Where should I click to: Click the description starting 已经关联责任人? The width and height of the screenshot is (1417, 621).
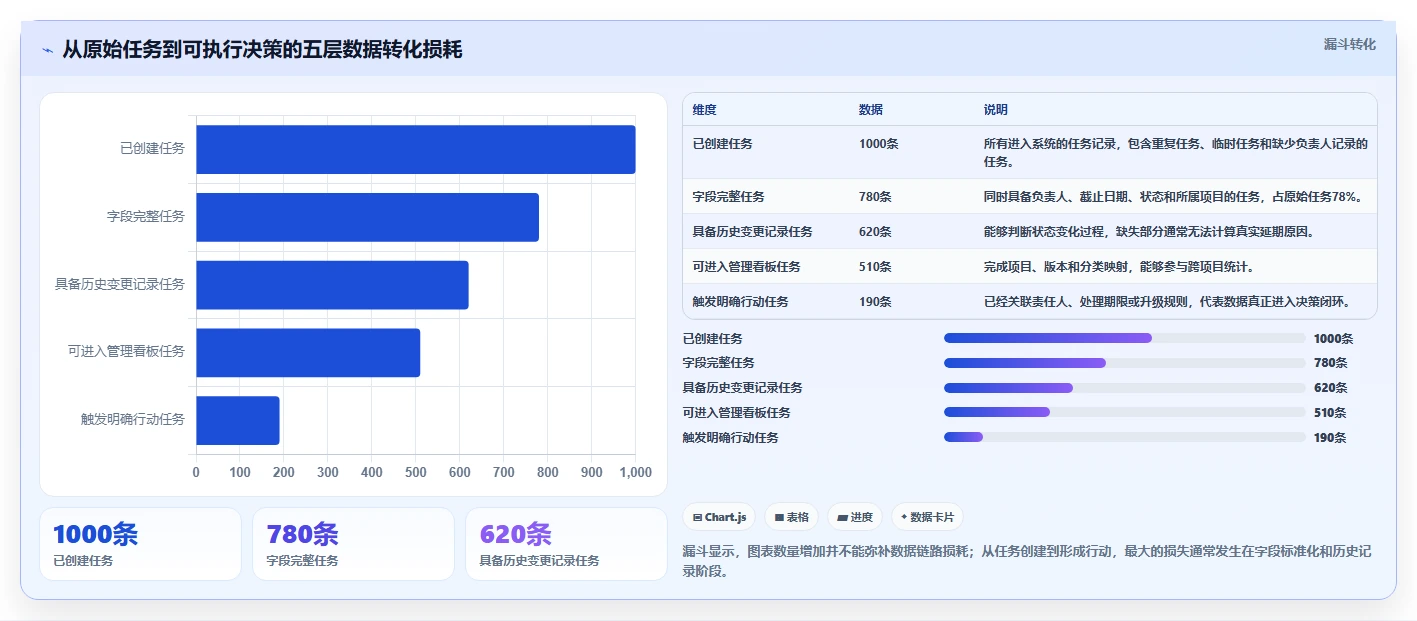coord(1167,302)
